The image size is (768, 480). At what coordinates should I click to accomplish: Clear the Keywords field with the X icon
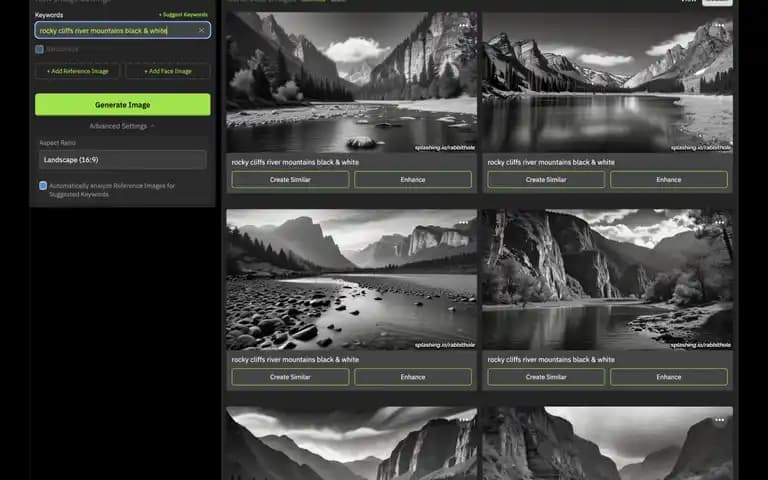click(x=201, y=30)
